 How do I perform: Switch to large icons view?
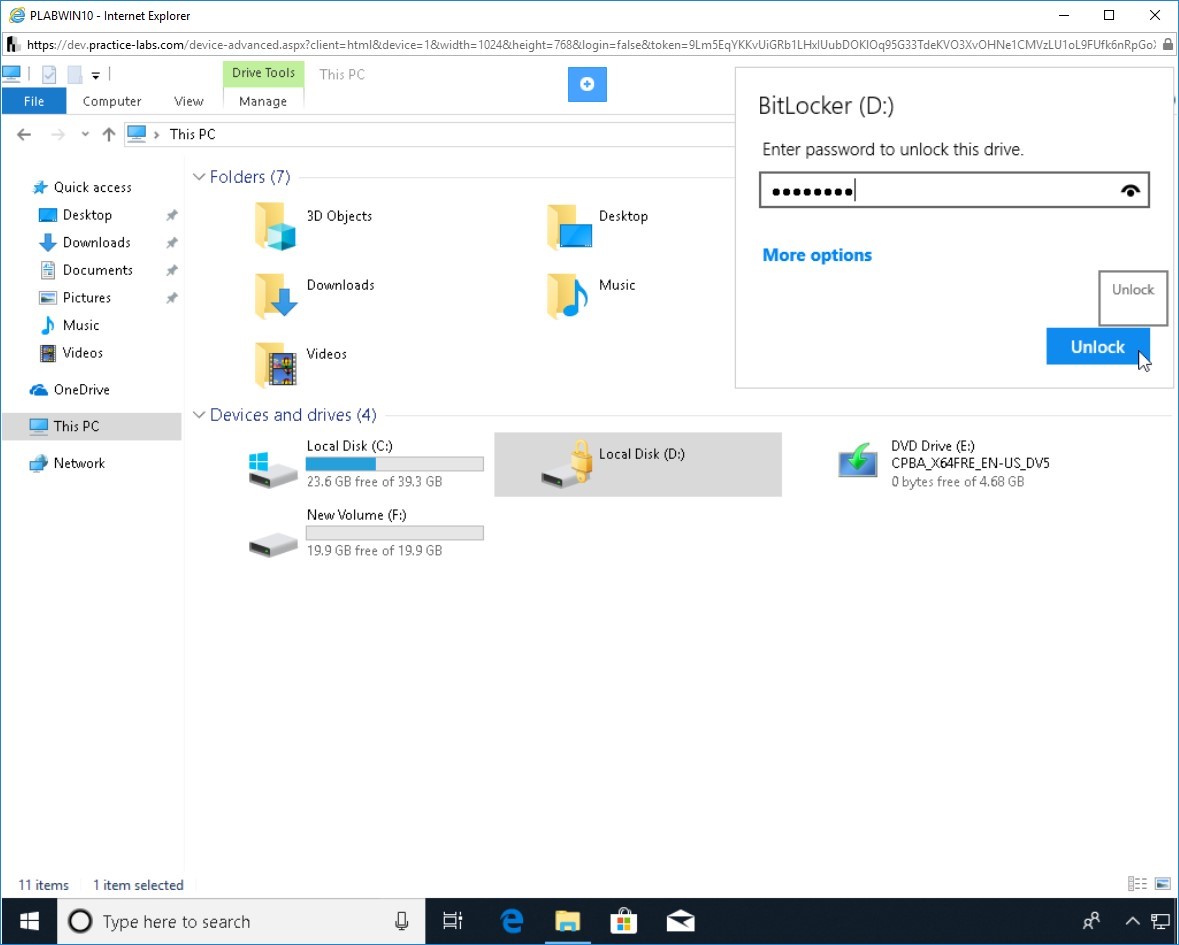(x=1162, y=884)
